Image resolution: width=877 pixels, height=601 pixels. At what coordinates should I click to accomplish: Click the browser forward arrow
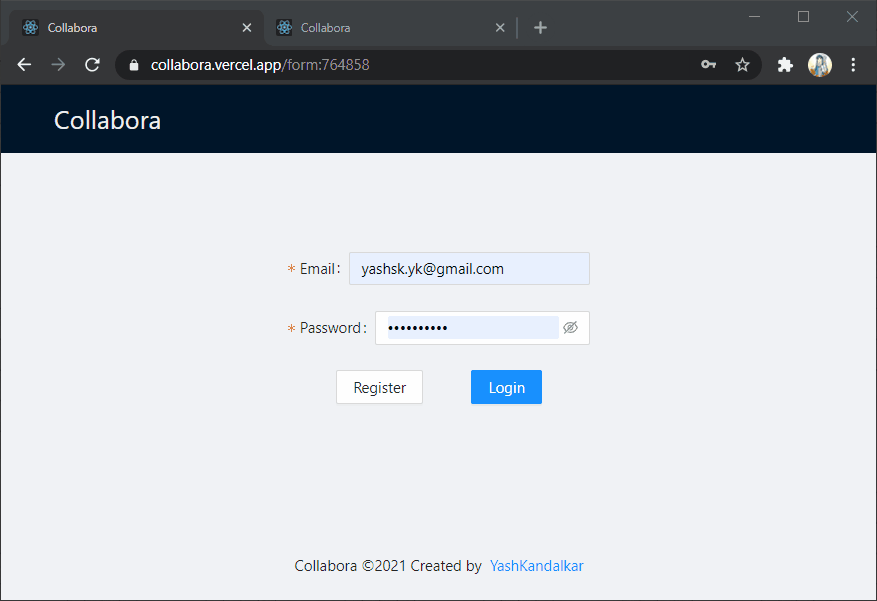58,65
